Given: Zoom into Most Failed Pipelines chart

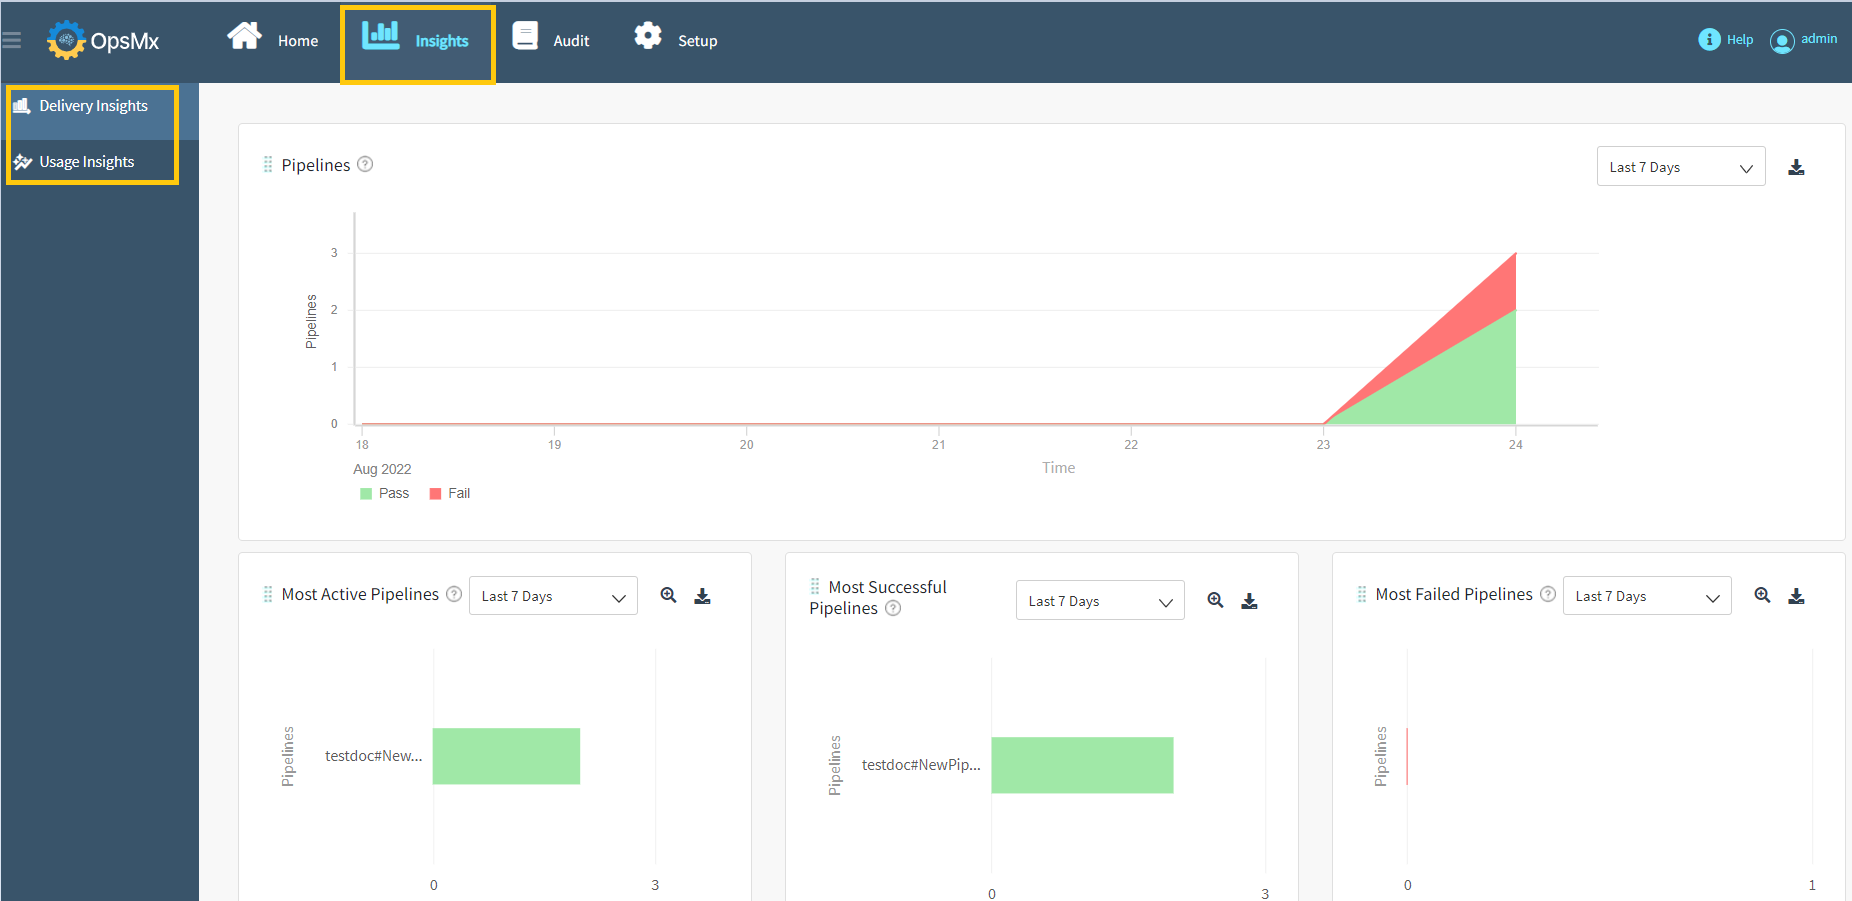Looking at the screenshot, I should pyautogui.click(x=1762, y=596).
